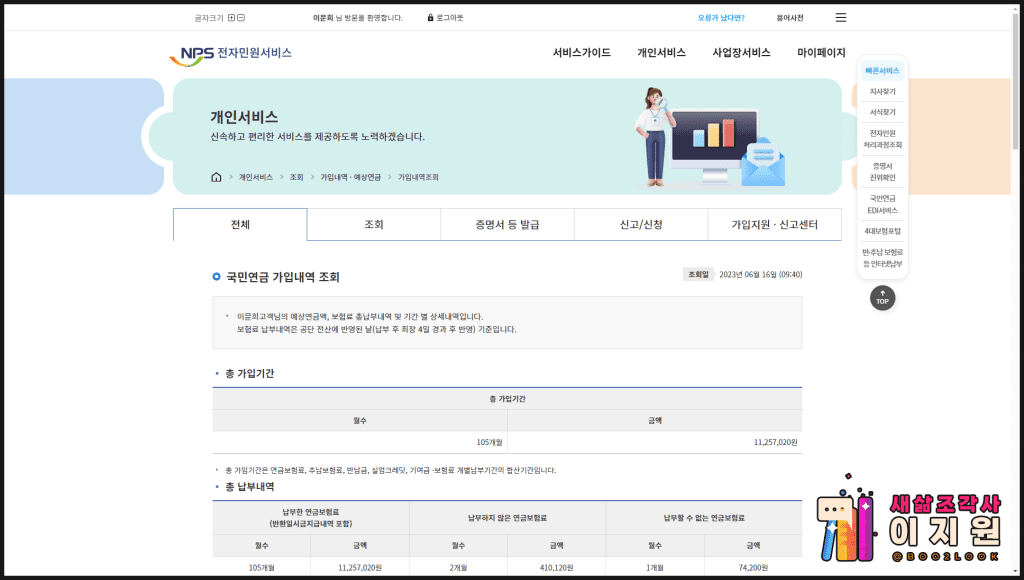Open 마이페이지 in main navigation
The height and width of the screenshot is (580, 1024).
pyautogui.click(x=821, y=53)
